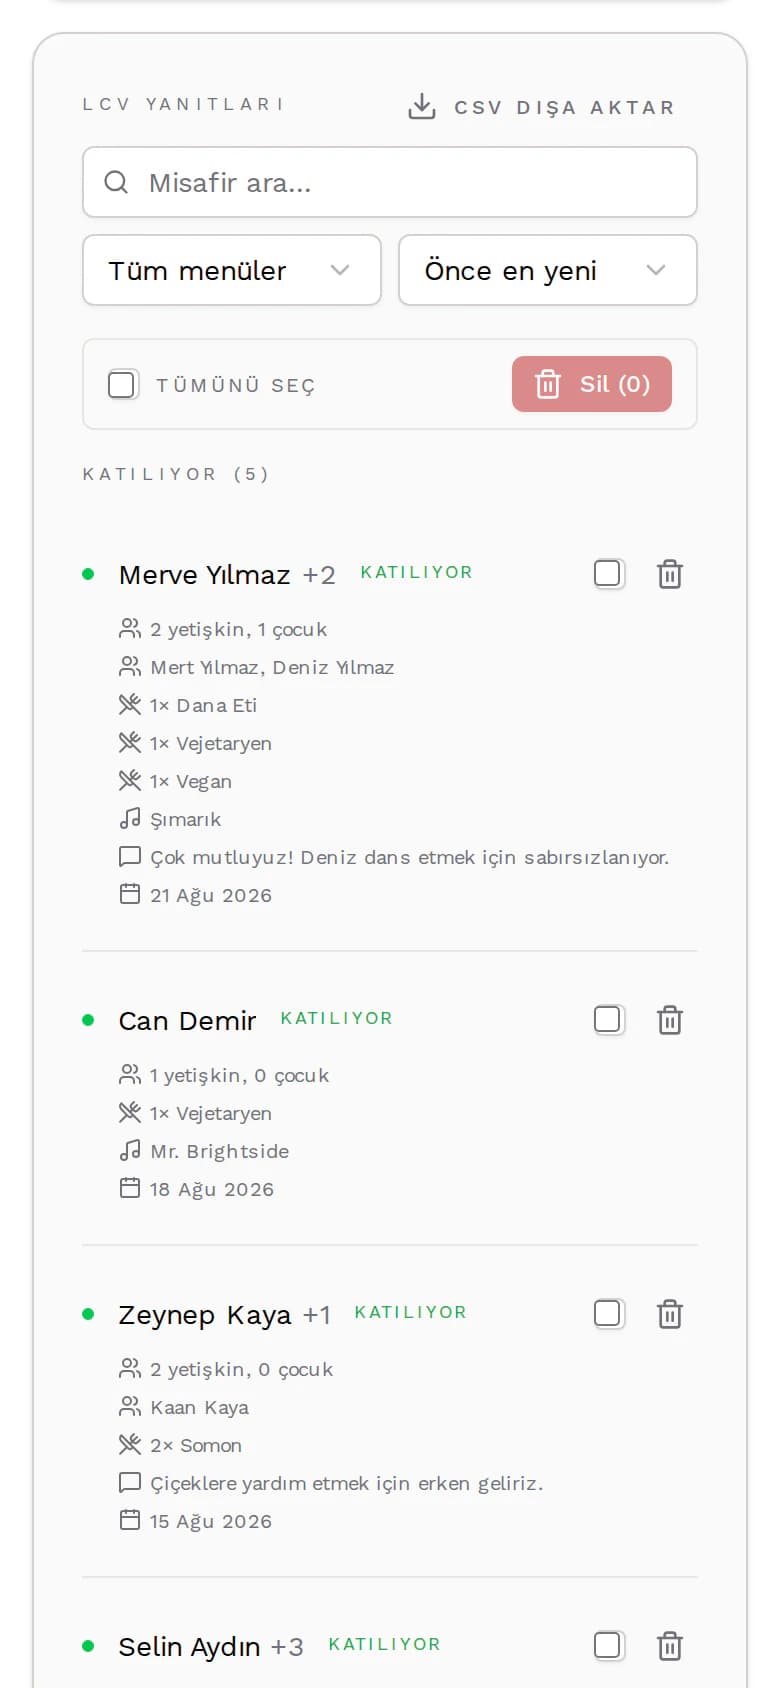Click trash icon next to Selin Aydın
This screenshot has width=780, height=1688.
point(670,1646)
